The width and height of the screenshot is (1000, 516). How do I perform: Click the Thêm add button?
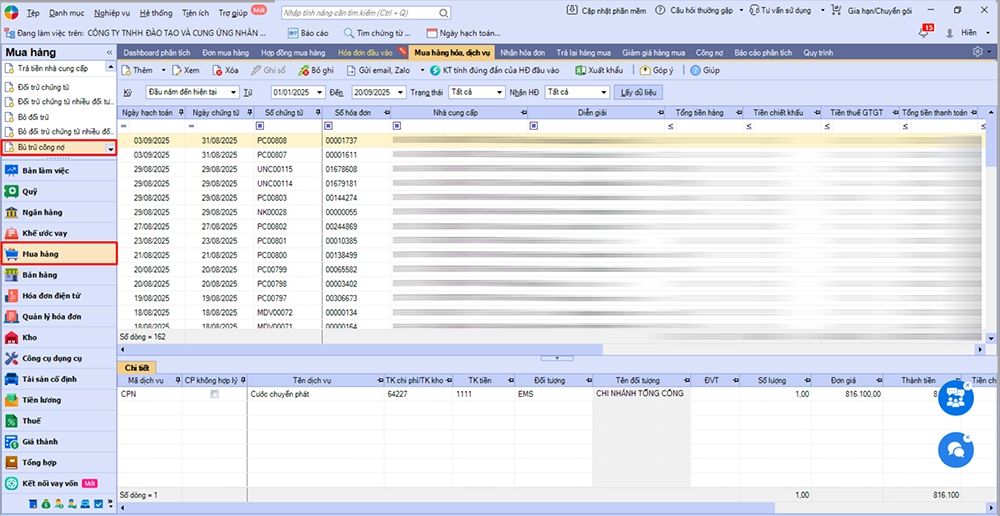pyautogui.click(x=138, y=71)
